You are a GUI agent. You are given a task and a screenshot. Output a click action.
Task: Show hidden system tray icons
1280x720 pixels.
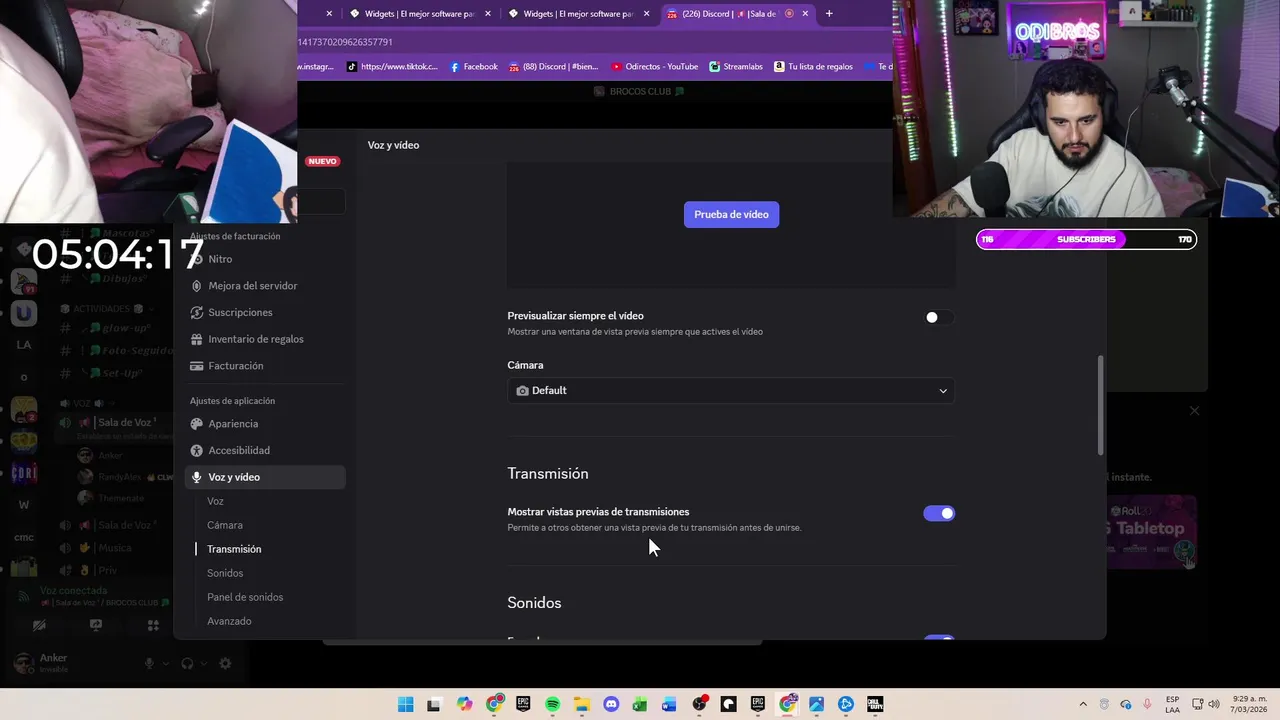point(1083,704)
